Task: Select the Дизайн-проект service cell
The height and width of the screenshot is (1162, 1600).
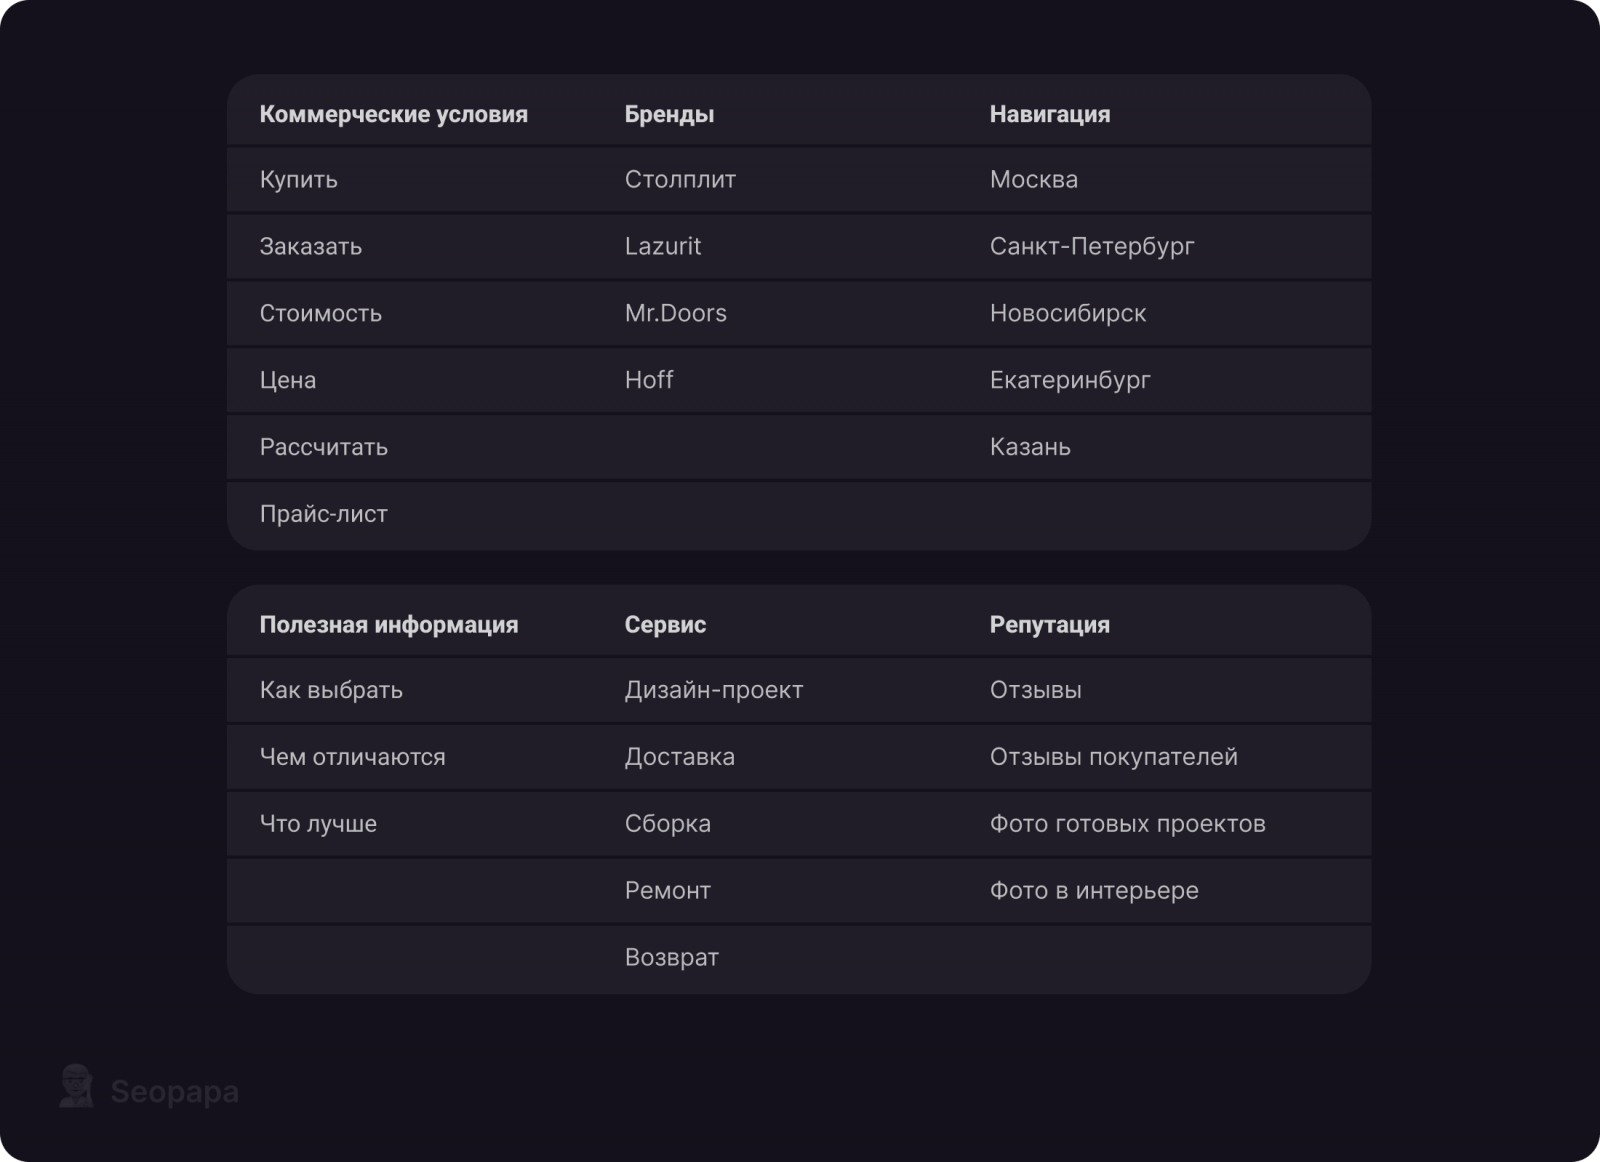Action: point(714,690)
